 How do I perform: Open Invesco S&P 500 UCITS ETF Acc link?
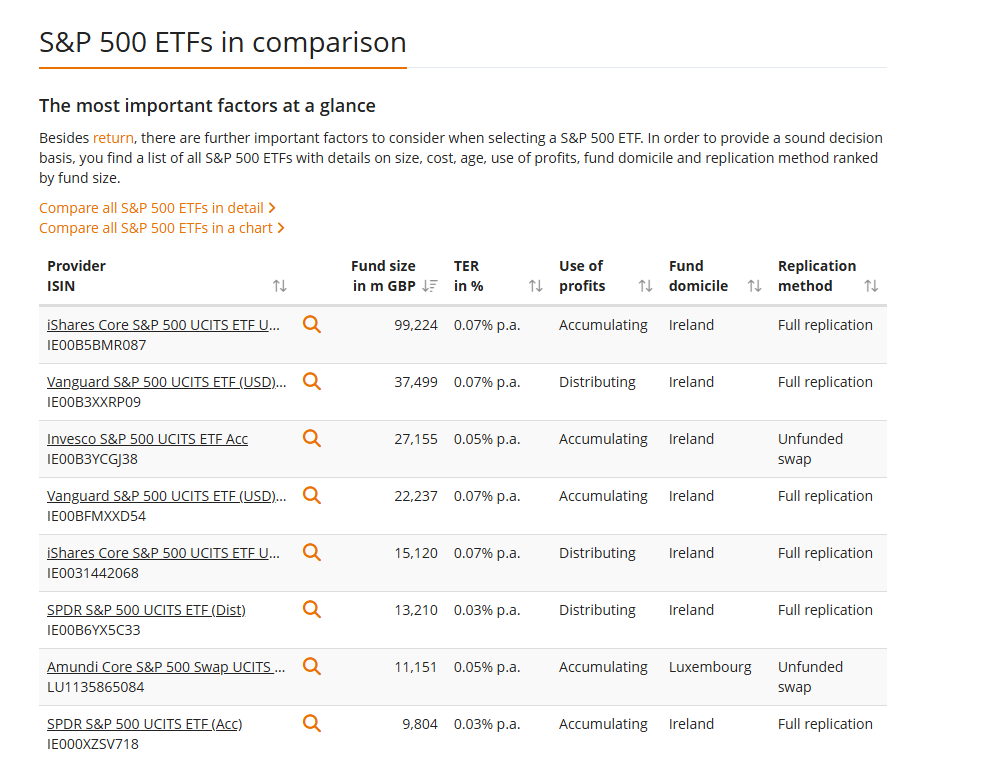pyautogui.click(x=147, y=439)
